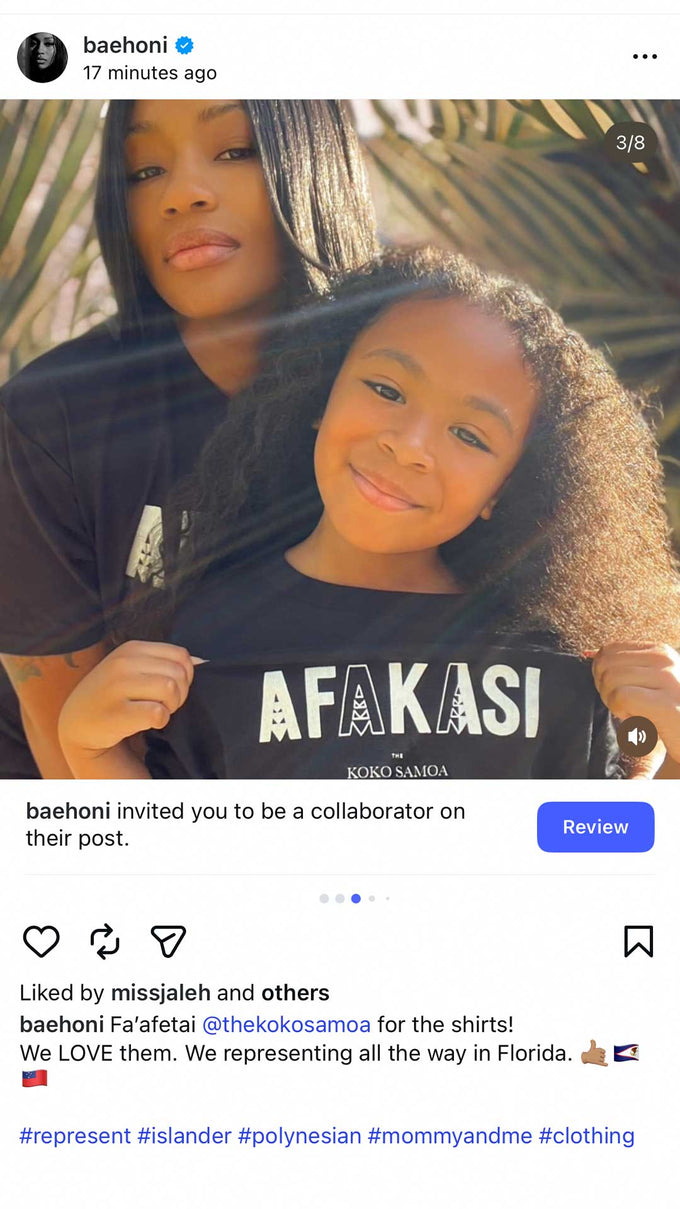Like the post with heart icon
680x1209 pixels.
(41, 941)
